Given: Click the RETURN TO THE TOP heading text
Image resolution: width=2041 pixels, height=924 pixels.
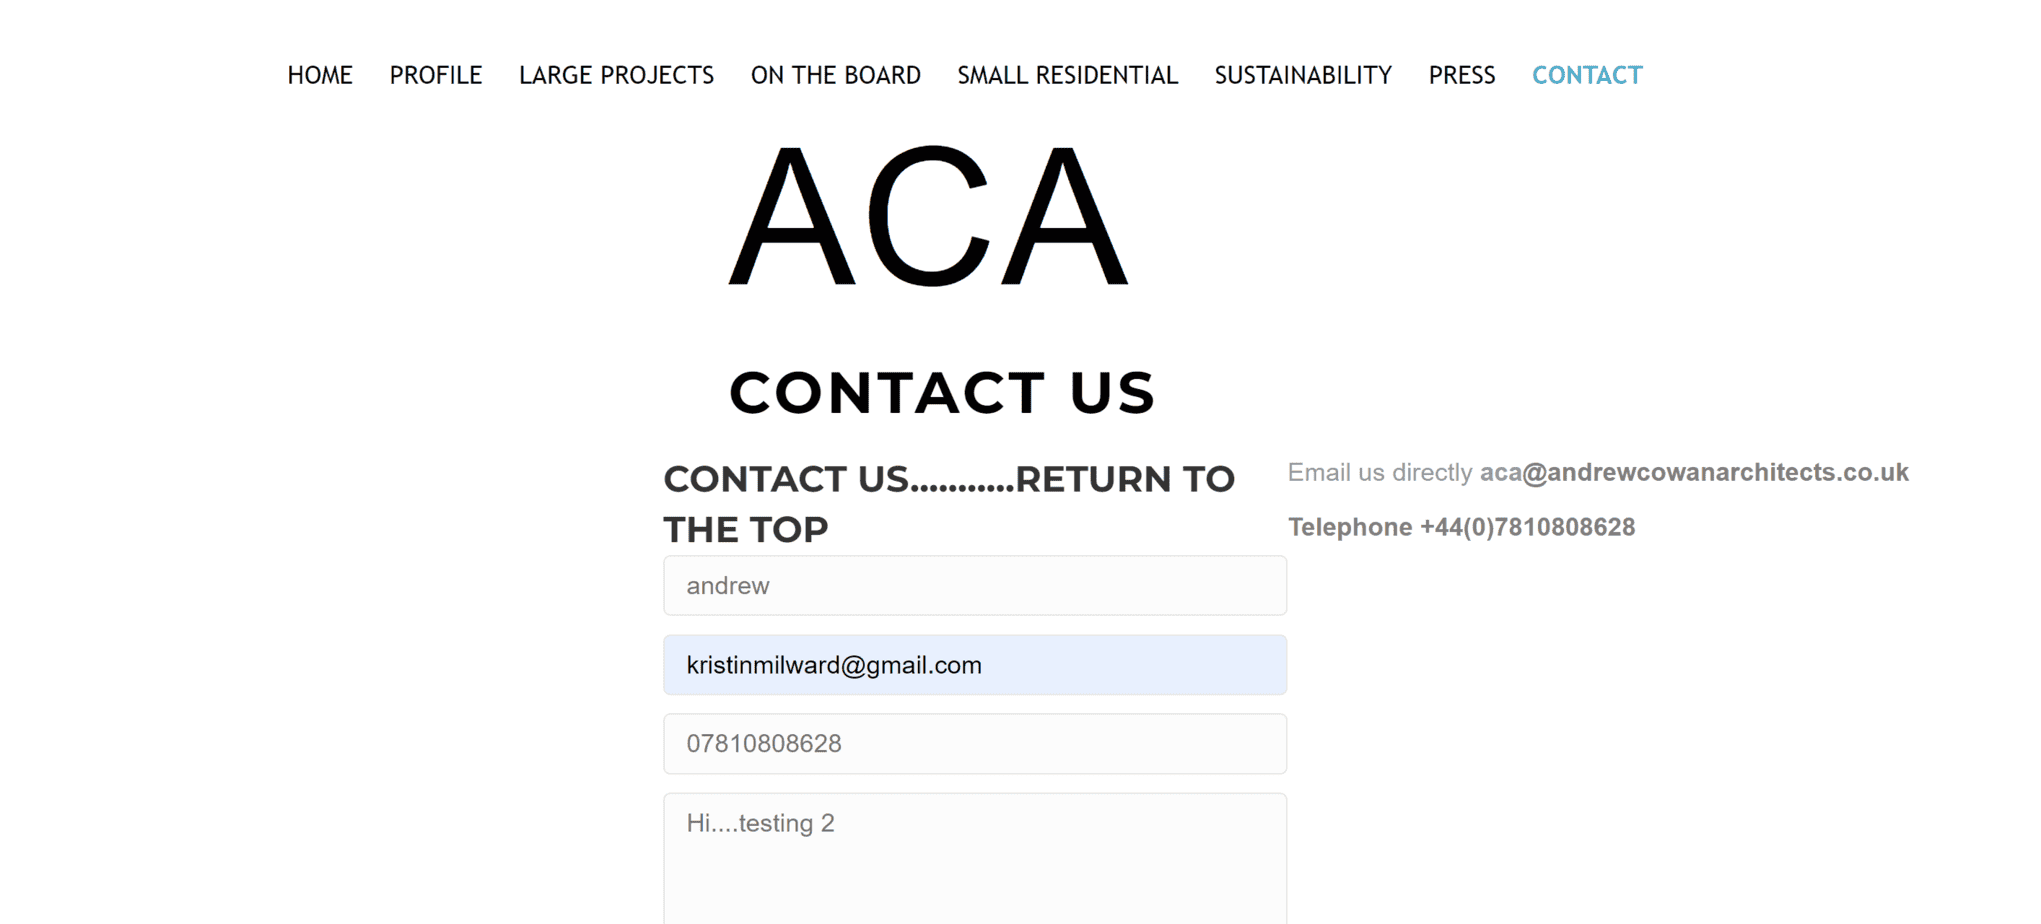Looking at the screenshot, I should pos(1124,480).
